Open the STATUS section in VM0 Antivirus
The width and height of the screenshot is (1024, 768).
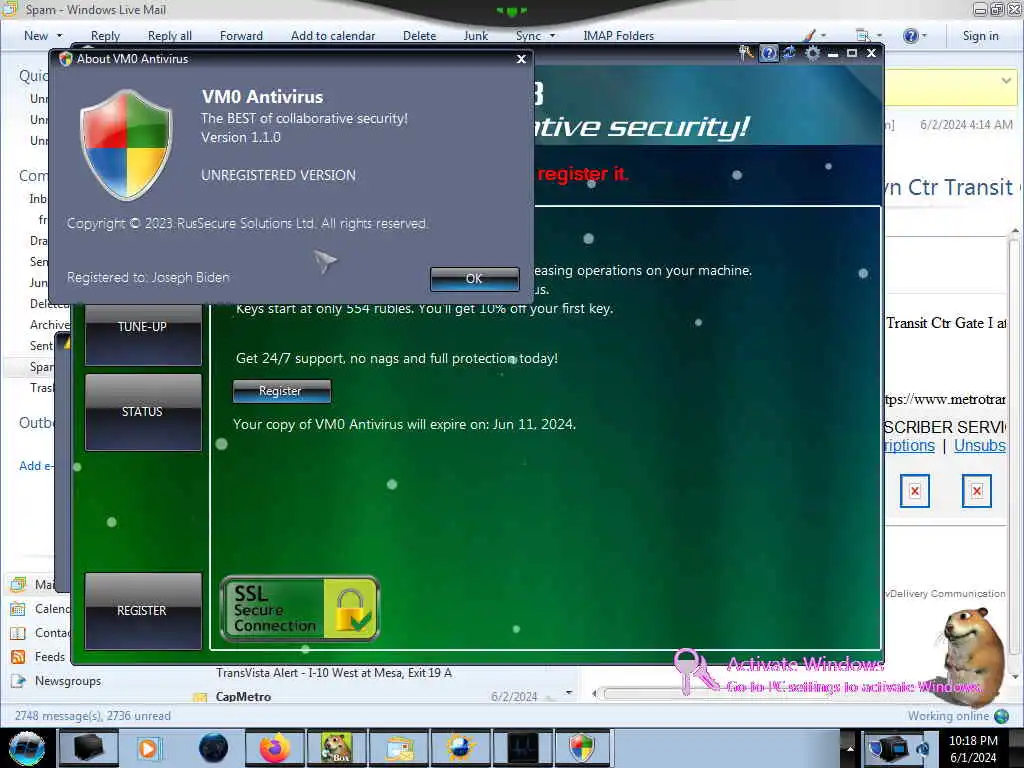coord(143,411)
